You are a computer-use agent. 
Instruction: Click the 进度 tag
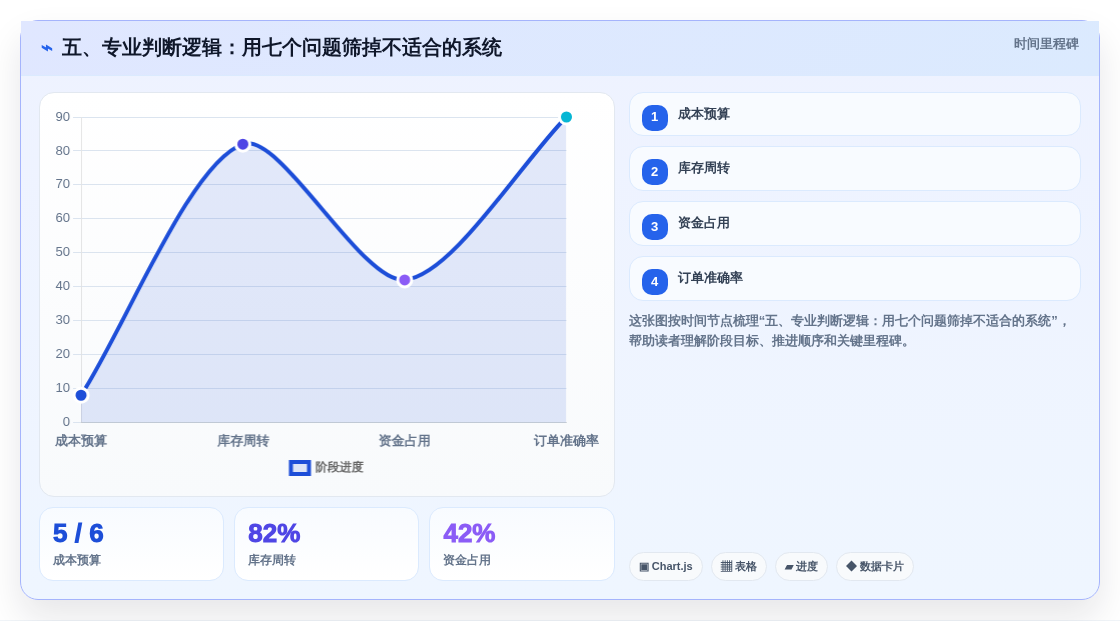point(801,567)
